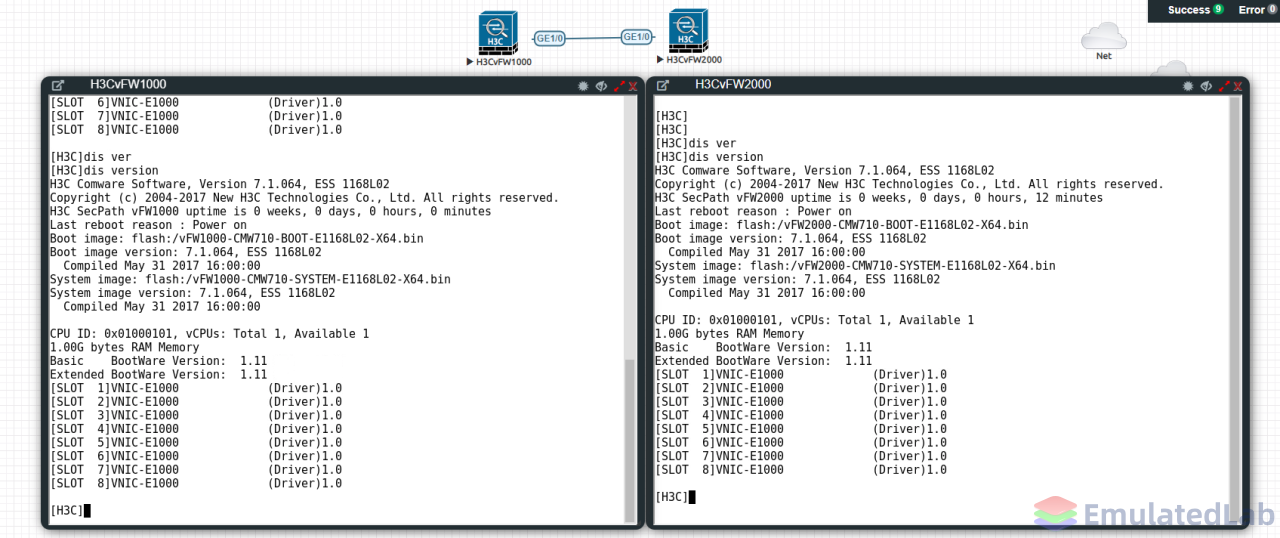The height and width of the screenshot is (538, 1280).
Task: Close the H3CvFW2000 console window
Action: (1238, 86)
